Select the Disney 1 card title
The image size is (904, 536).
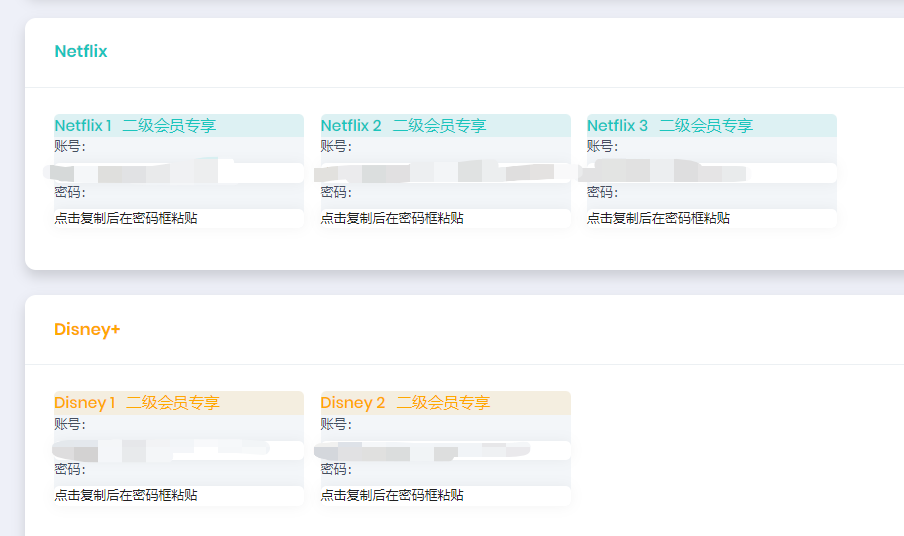click(137, 403)
